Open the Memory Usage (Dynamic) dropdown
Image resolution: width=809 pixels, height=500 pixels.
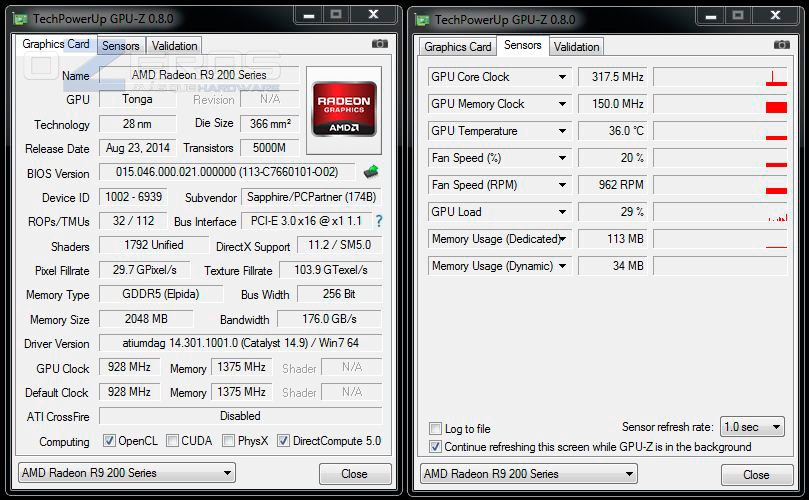(x=562, y=266)
